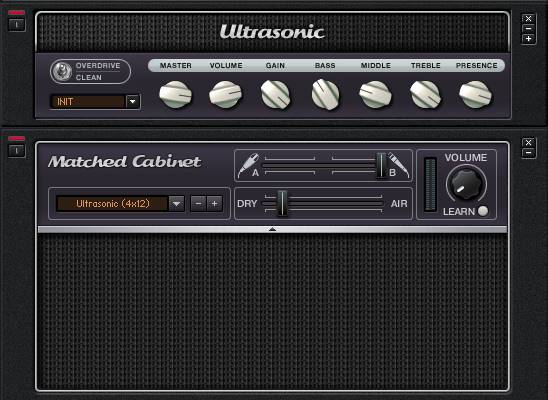Click the Matched Cabinet Volume knob
548x400 pixels.
pyautogui.click(x=466, y=183)
